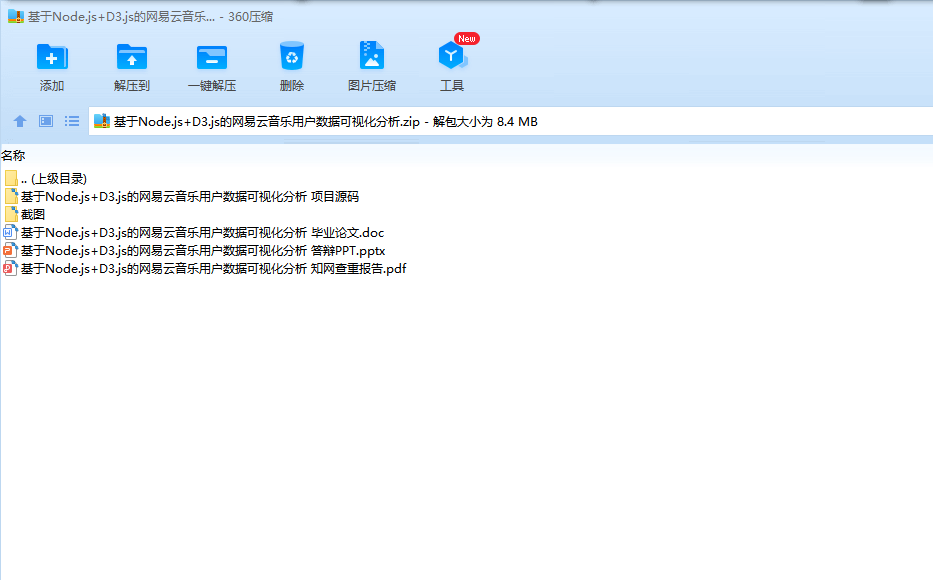The height and width of the screenshot is (580, 933).
Task: Open the 图片压缩 (Image compress) tool
Action: tap(372, 56)
